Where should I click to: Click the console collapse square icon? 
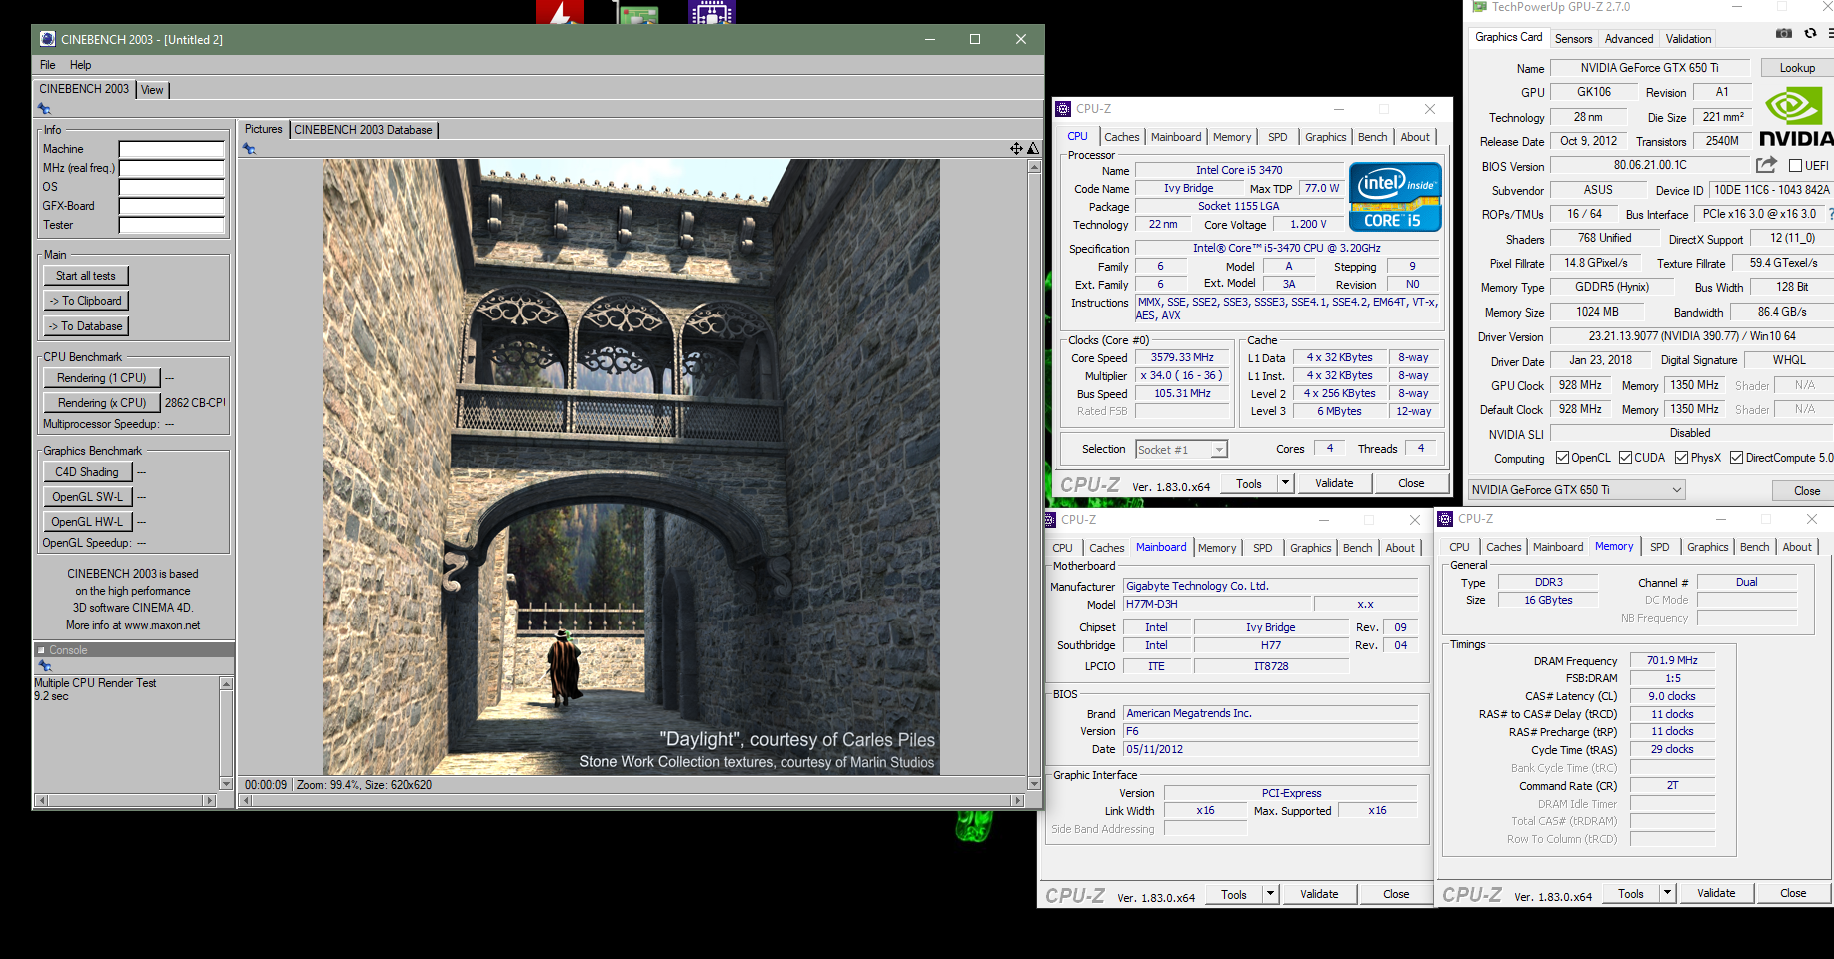coord(42,650)
